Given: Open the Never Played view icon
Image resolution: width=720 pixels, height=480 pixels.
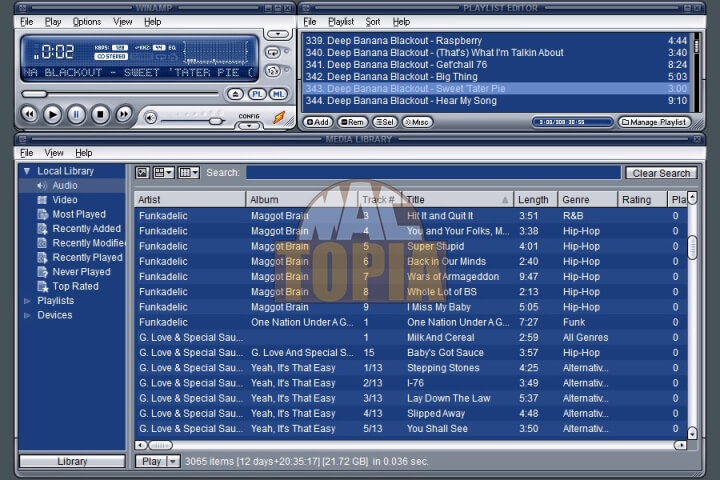Looking at the screenshot, I should [42, 272].
